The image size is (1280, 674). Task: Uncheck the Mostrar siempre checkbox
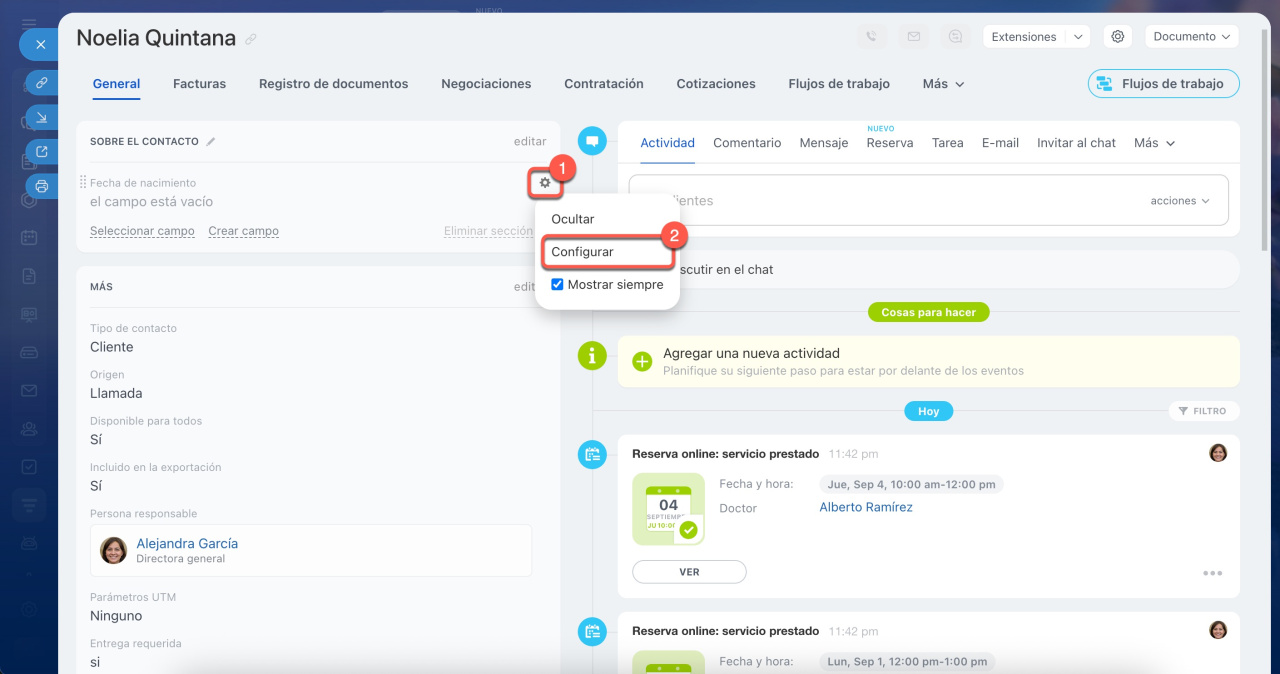click(558, 285)
